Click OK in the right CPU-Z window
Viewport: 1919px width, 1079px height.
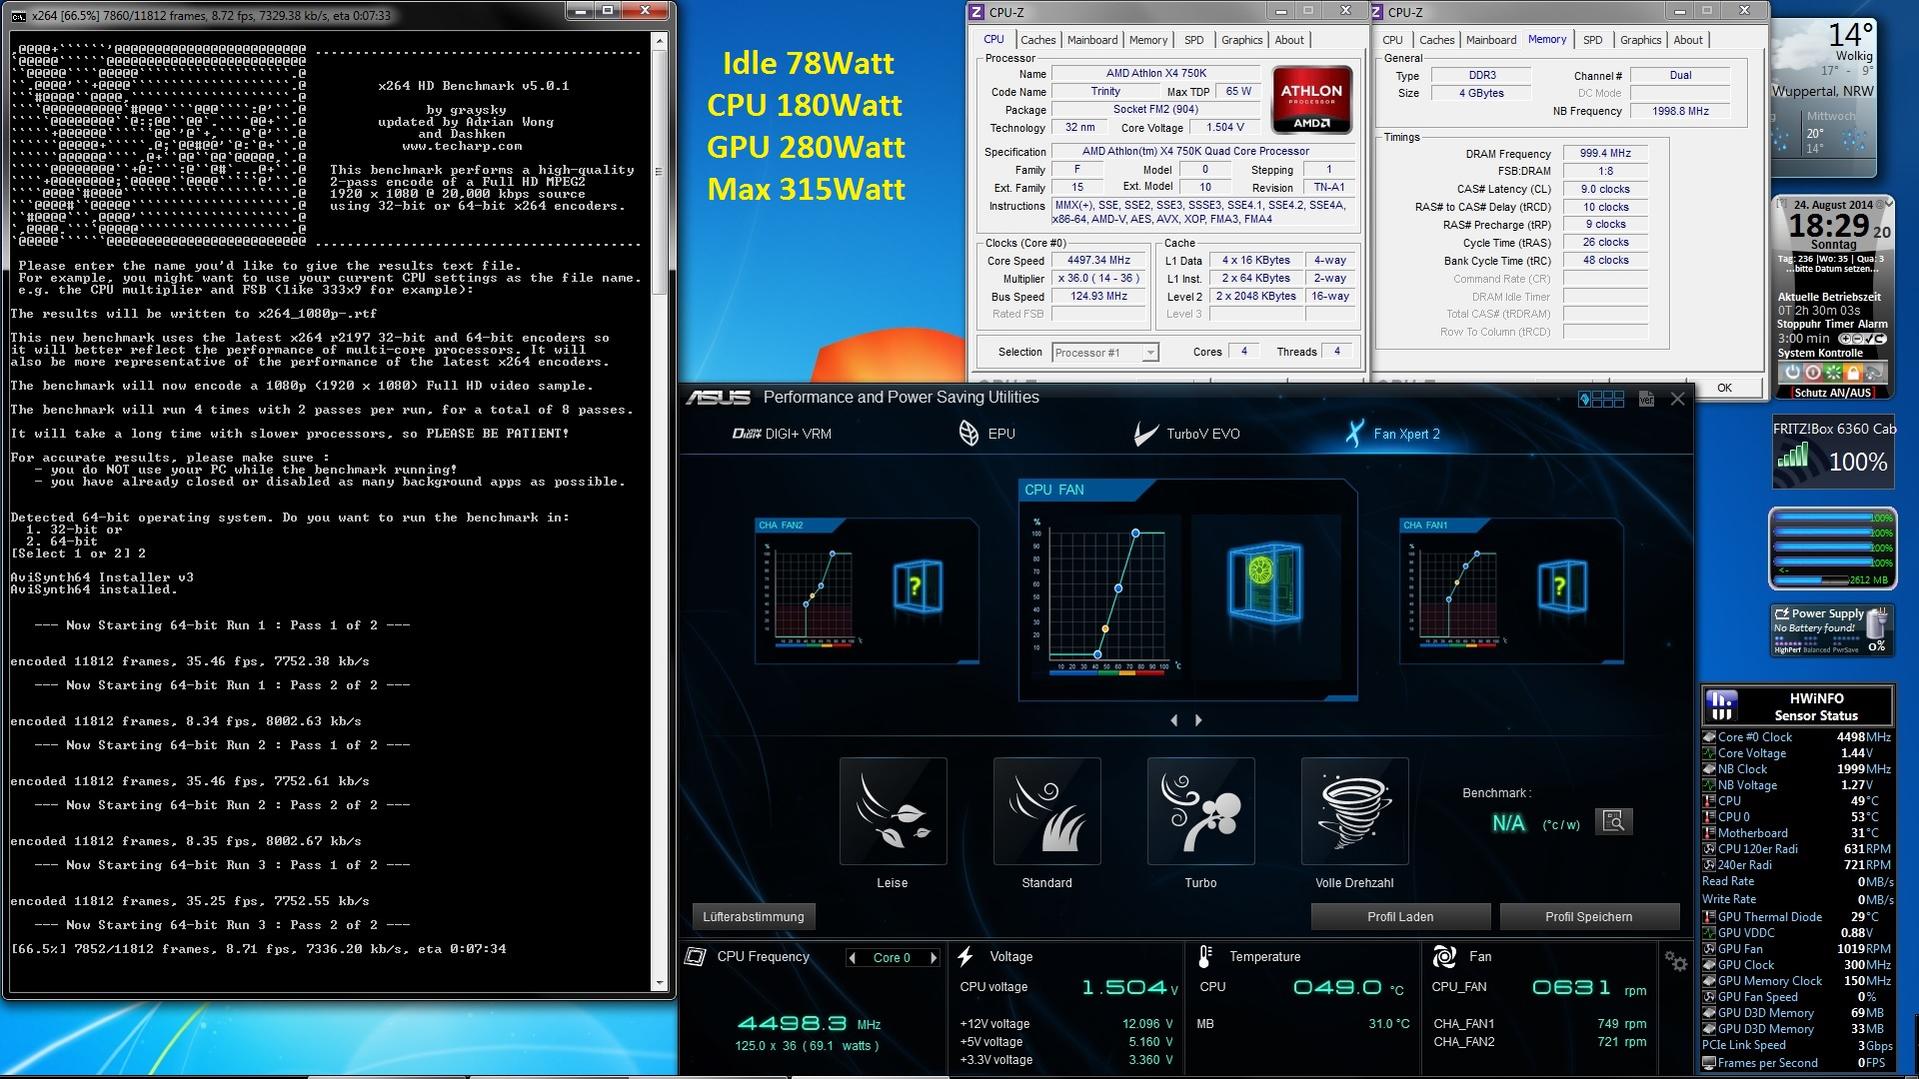(x=1724, y=388)
